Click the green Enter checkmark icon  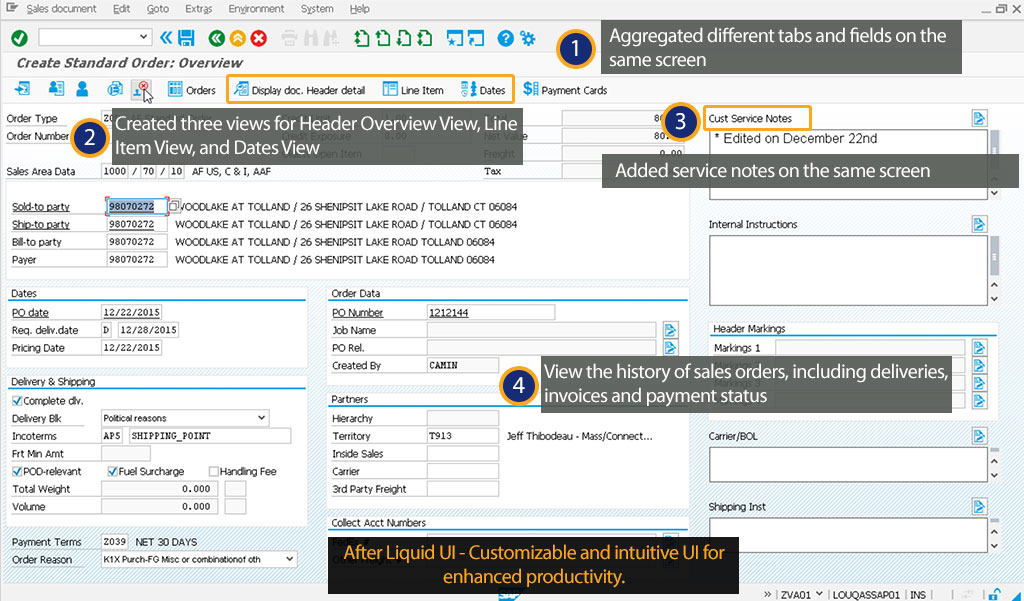pyautogui.click(x=20, y=38)
